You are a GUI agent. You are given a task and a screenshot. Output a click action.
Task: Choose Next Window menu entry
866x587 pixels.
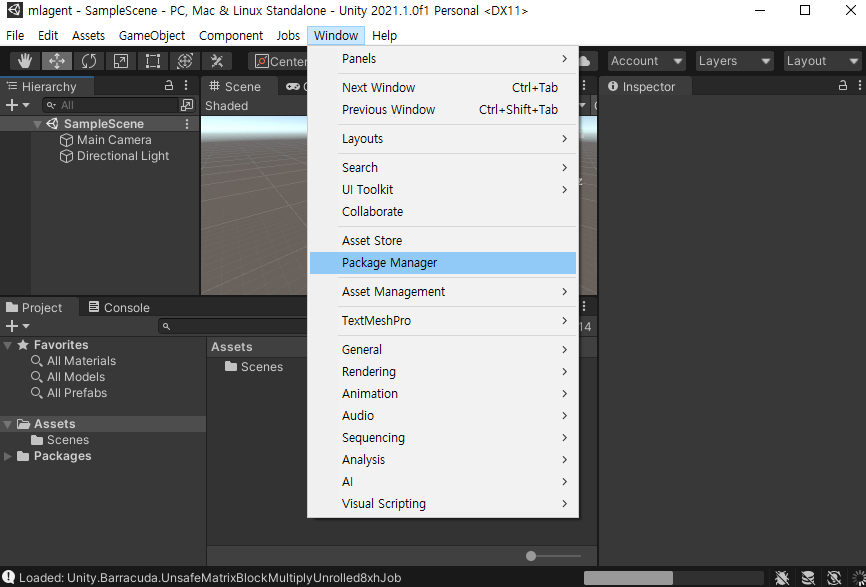coord(443,88)
